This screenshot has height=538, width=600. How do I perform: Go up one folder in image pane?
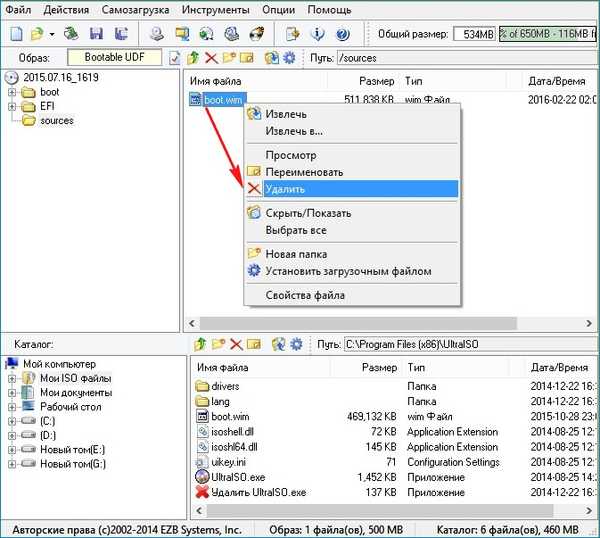point(194,58)
